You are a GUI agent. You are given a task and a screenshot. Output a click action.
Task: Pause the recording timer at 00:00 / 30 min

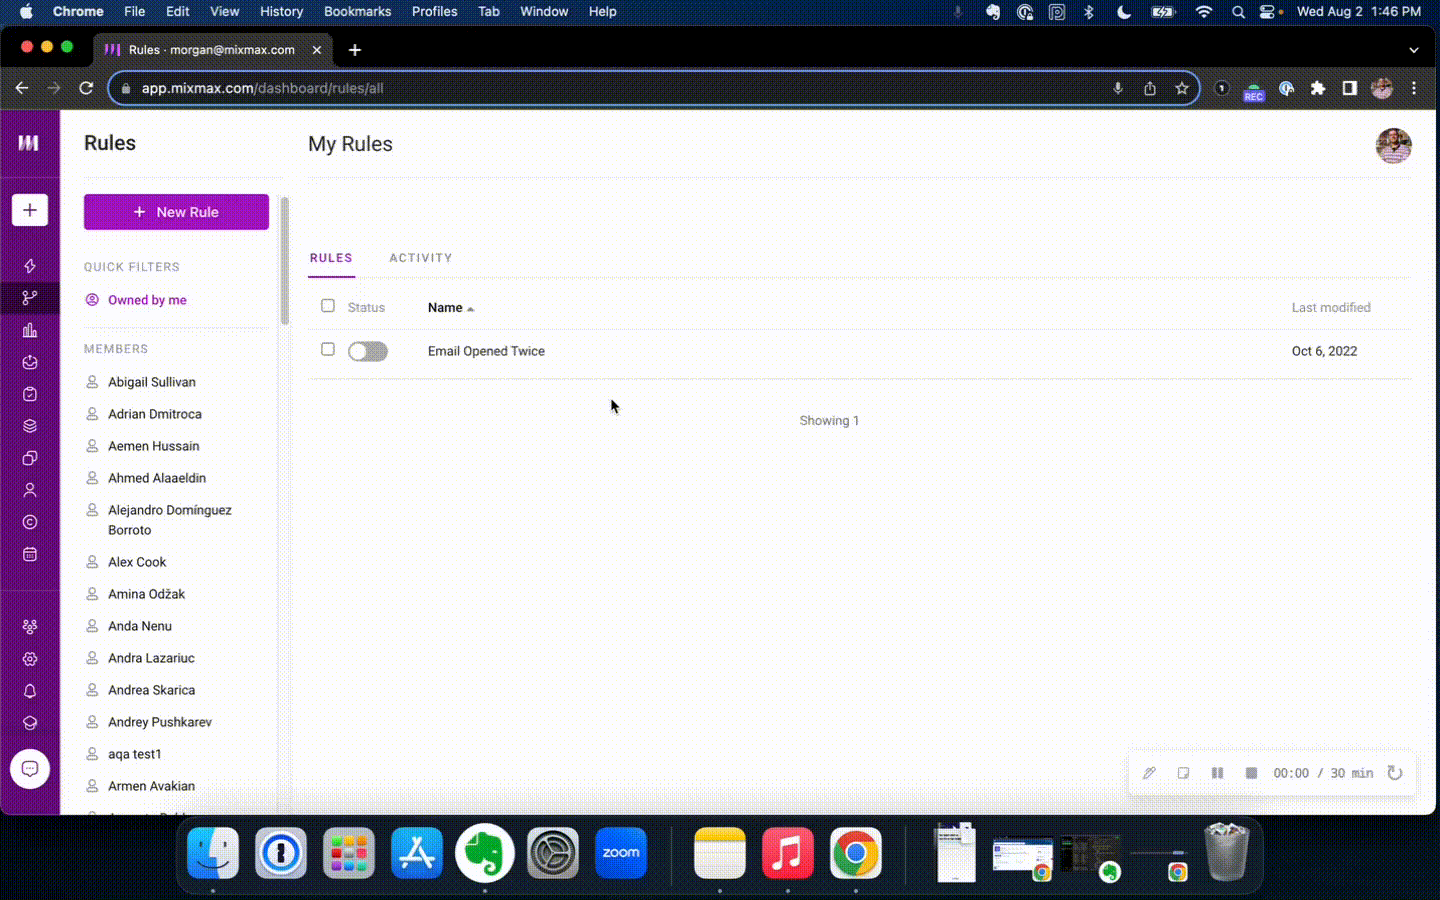[x=1218, y=773]
